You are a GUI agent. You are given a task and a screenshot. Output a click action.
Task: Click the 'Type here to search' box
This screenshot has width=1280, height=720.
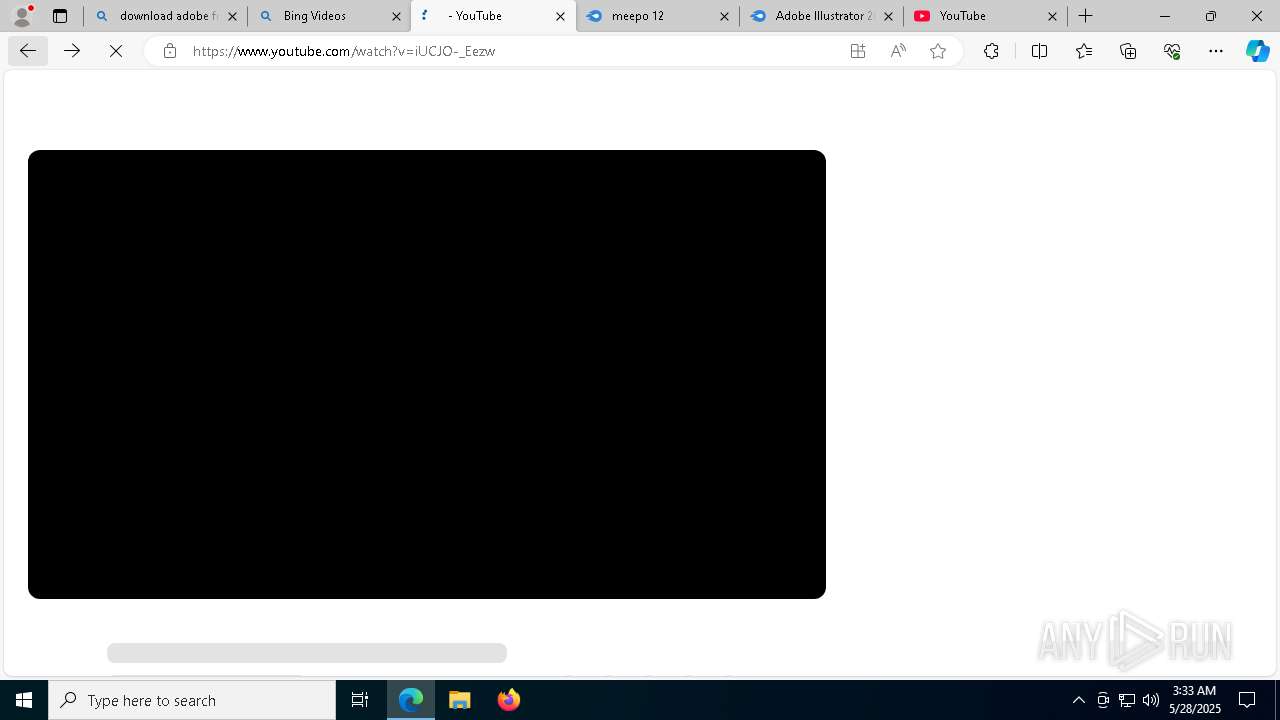coord(192,700)
